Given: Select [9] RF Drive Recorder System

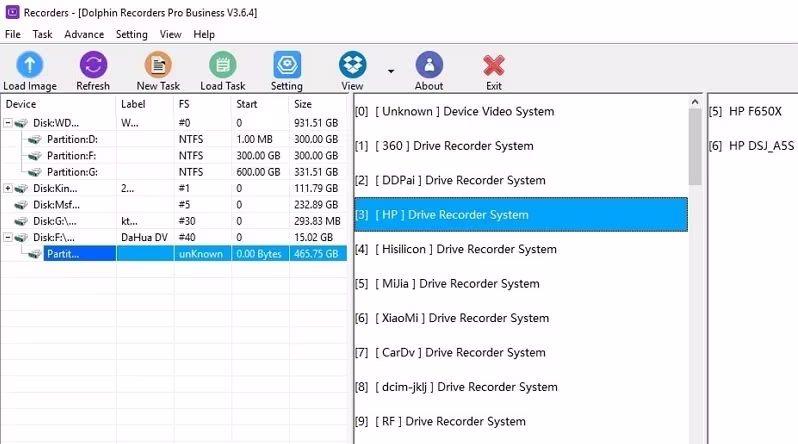Looking at the screenshot, I should click(521, 422).
